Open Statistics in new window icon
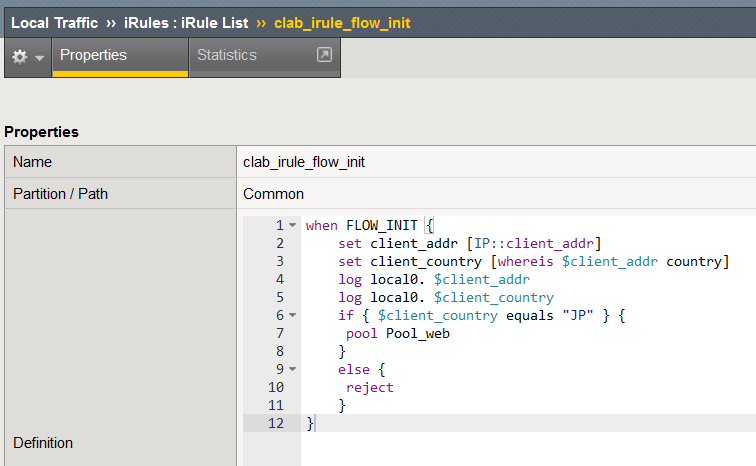Viewport: 756px width, 466px height. [324, 54]
